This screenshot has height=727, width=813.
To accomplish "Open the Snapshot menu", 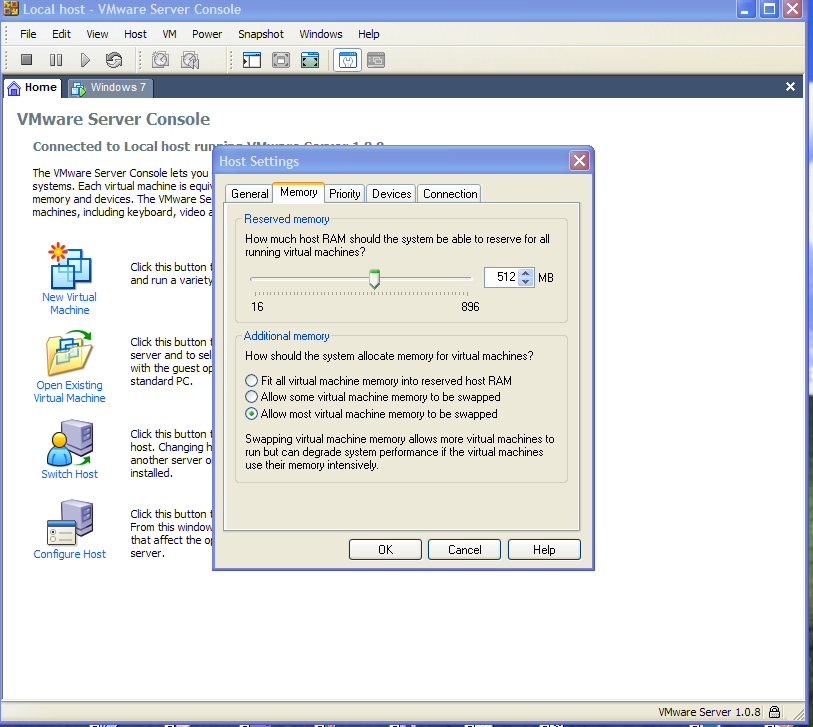I will (x=261, y=34).
